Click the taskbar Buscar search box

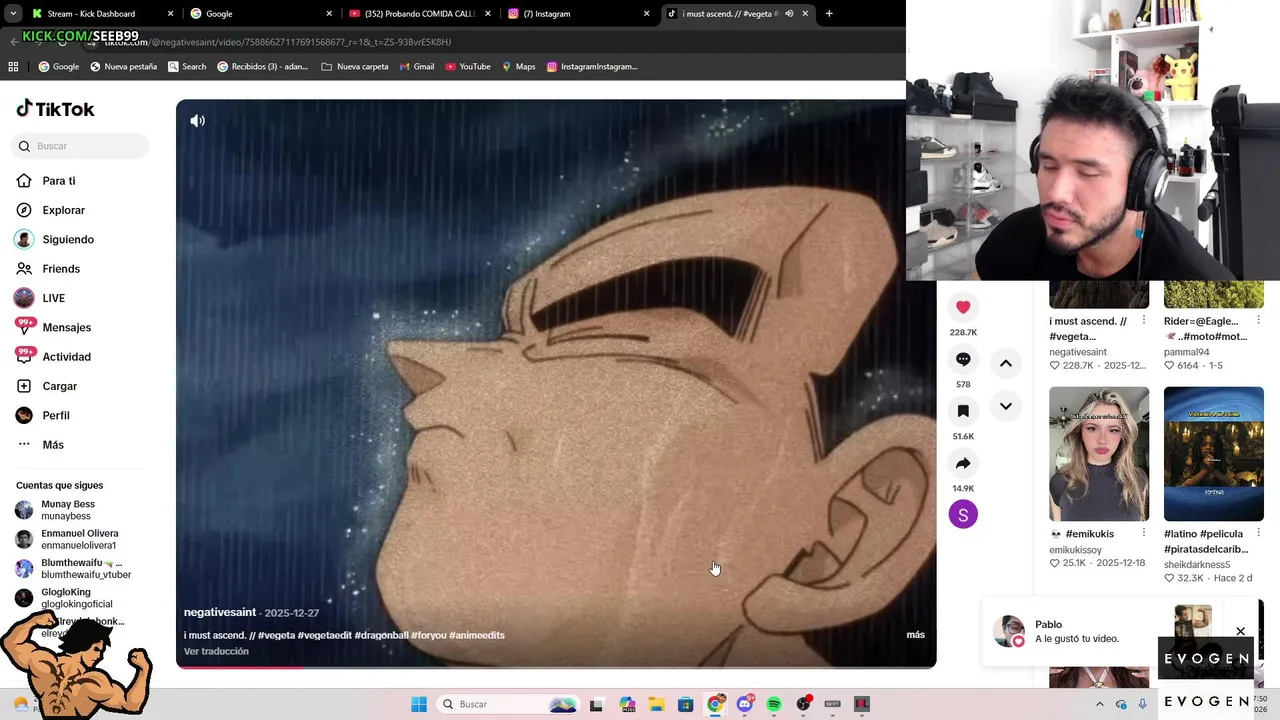click(507, 704)
